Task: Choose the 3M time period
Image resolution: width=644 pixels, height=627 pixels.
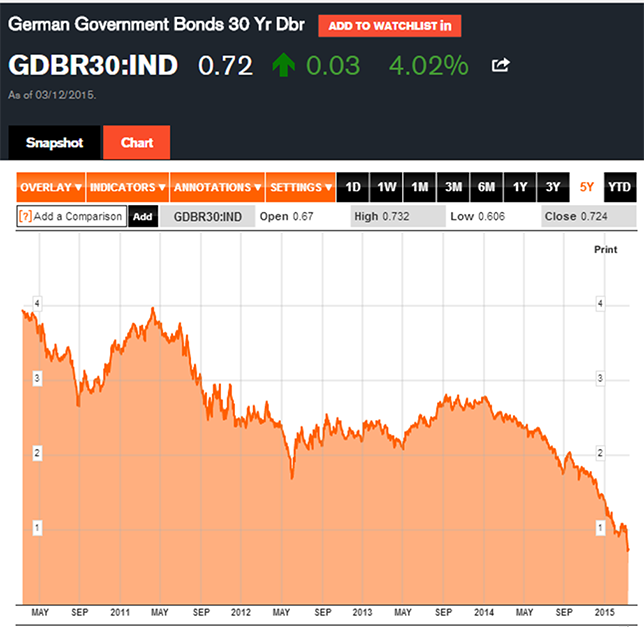Action: coord(453,187)
